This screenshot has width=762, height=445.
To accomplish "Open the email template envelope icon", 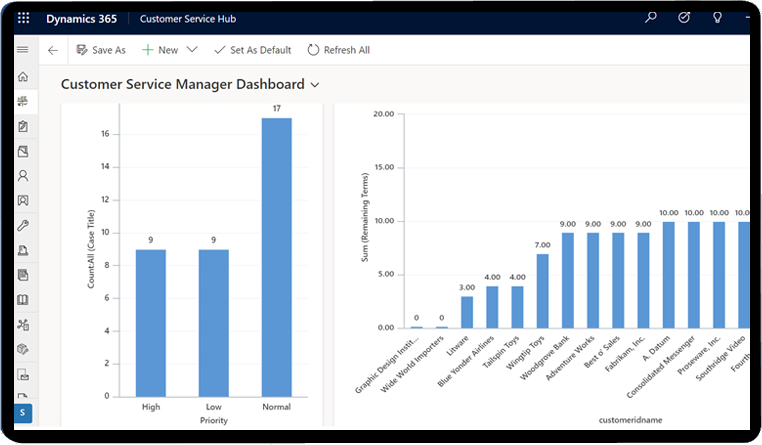I will pos(23,375).
